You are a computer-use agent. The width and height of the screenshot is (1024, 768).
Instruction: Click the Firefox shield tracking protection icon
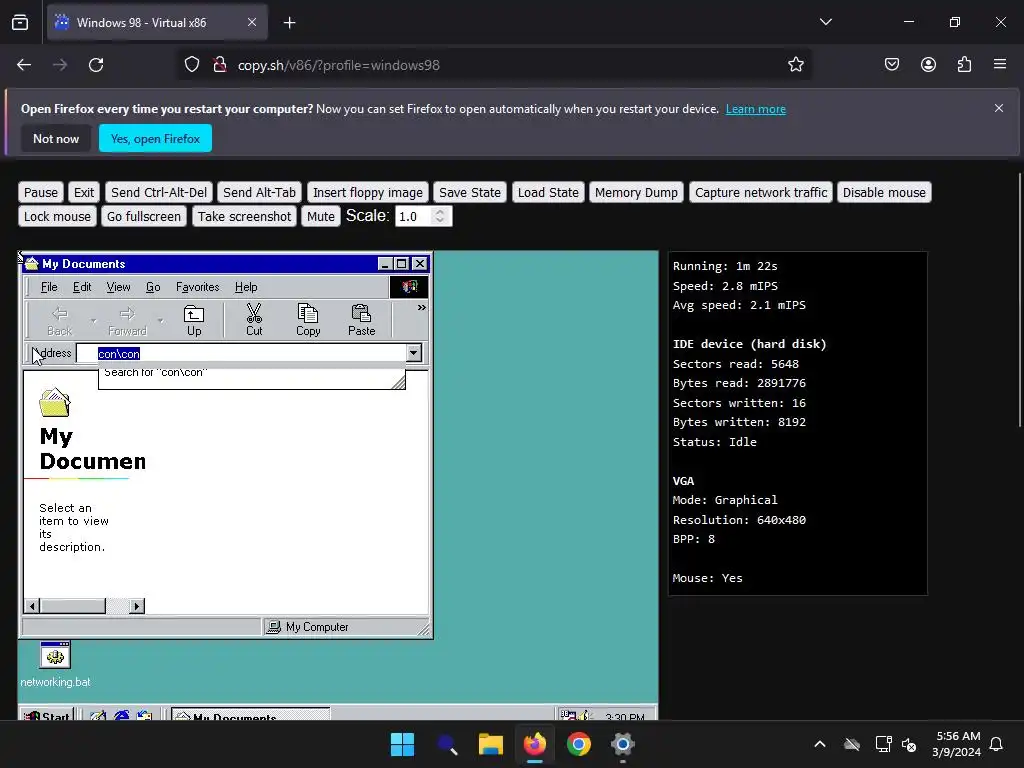[191, 65]
